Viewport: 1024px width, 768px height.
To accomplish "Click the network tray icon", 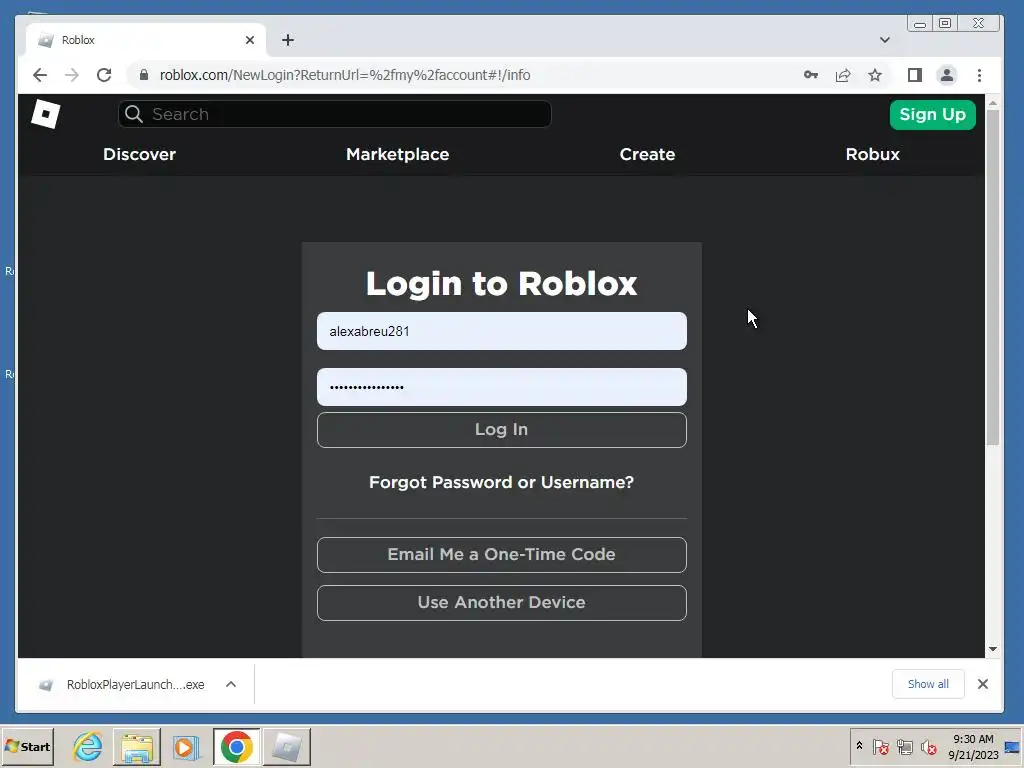I will 904,746.
